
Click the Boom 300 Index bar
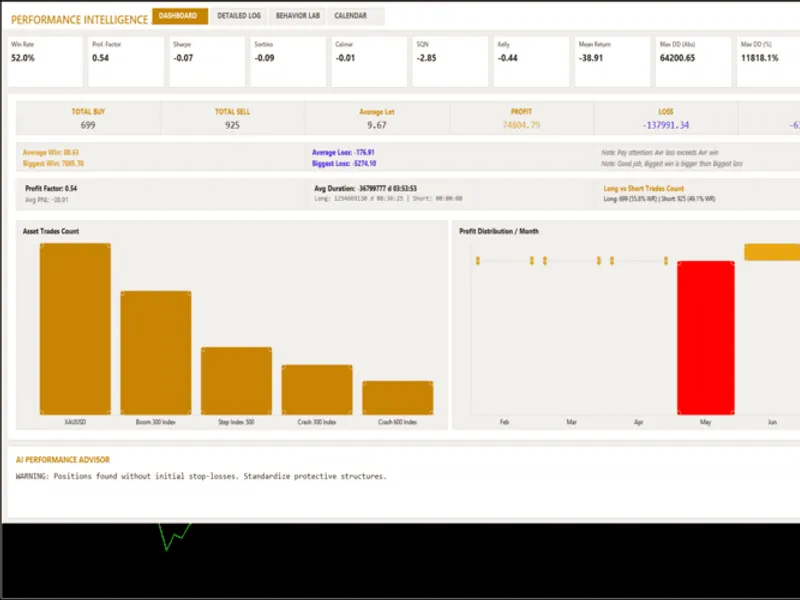pos(156,353)
